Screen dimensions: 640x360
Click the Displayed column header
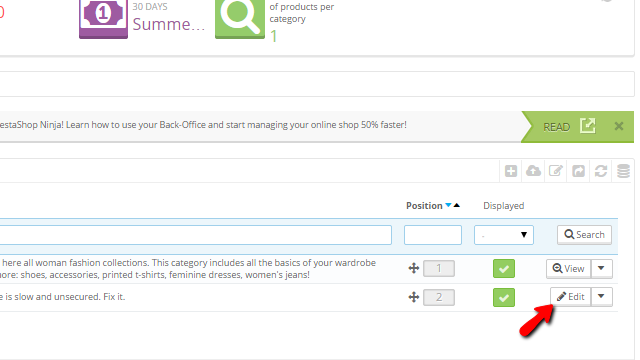(x=503, y=206)
